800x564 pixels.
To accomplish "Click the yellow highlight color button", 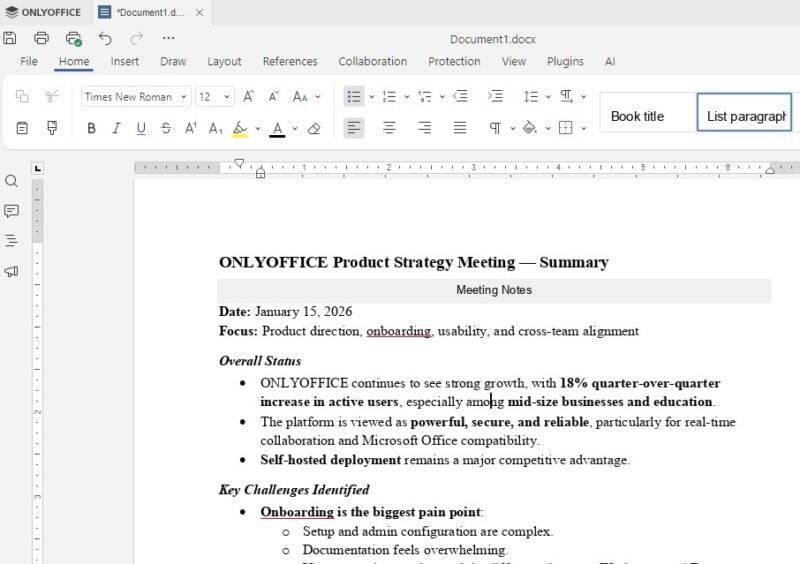I will [240, 129].
